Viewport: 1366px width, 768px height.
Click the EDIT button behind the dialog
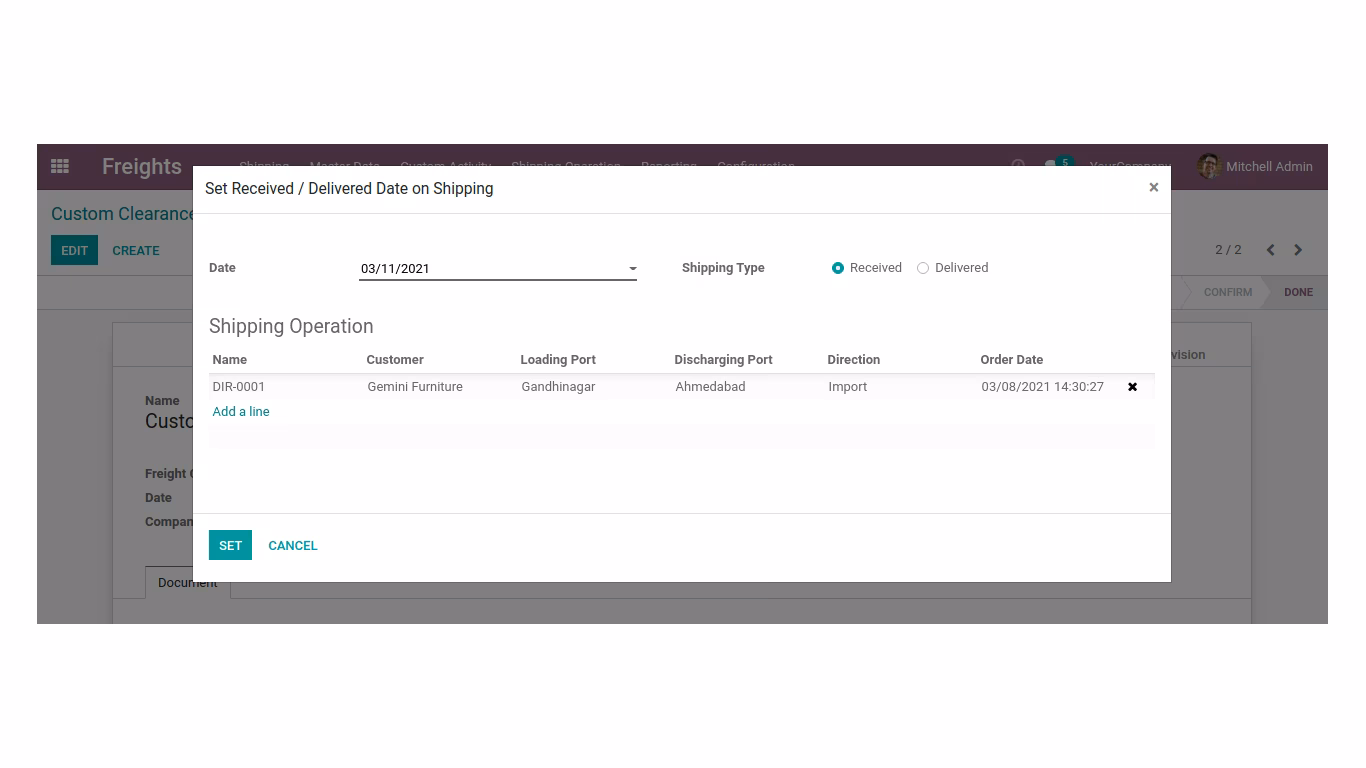click(x=75, y=250)
